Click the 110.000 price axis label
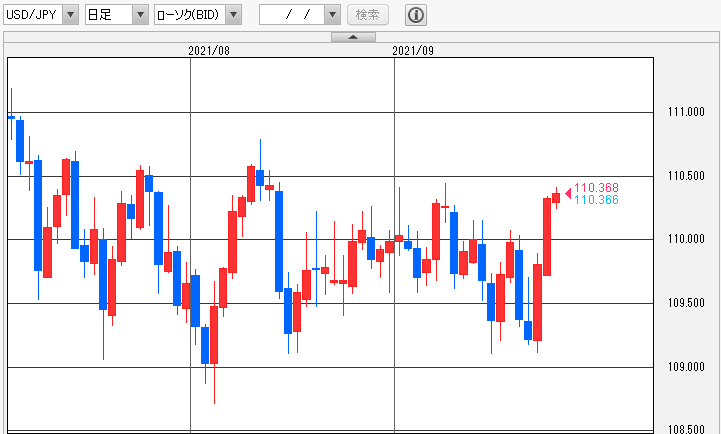 click(x=686, y=239)
